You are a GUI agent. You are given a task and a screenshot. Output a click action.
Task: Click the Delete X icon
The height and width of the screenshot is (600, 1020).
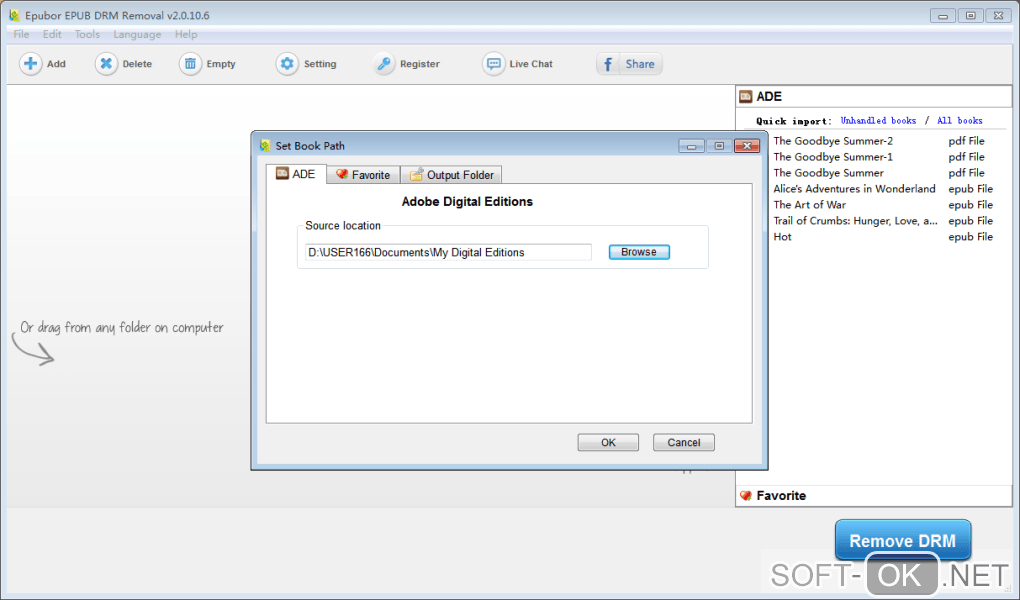click(106, 64)
